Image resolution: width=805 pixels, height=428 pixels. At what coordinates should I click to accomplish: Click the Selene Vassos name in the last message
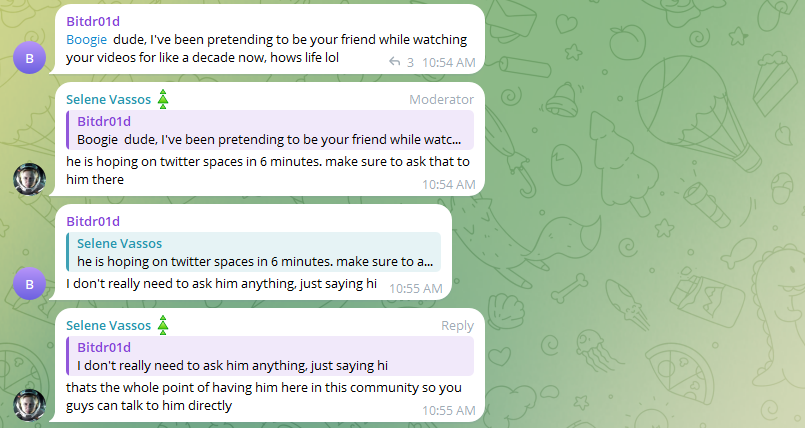point(108,325)
